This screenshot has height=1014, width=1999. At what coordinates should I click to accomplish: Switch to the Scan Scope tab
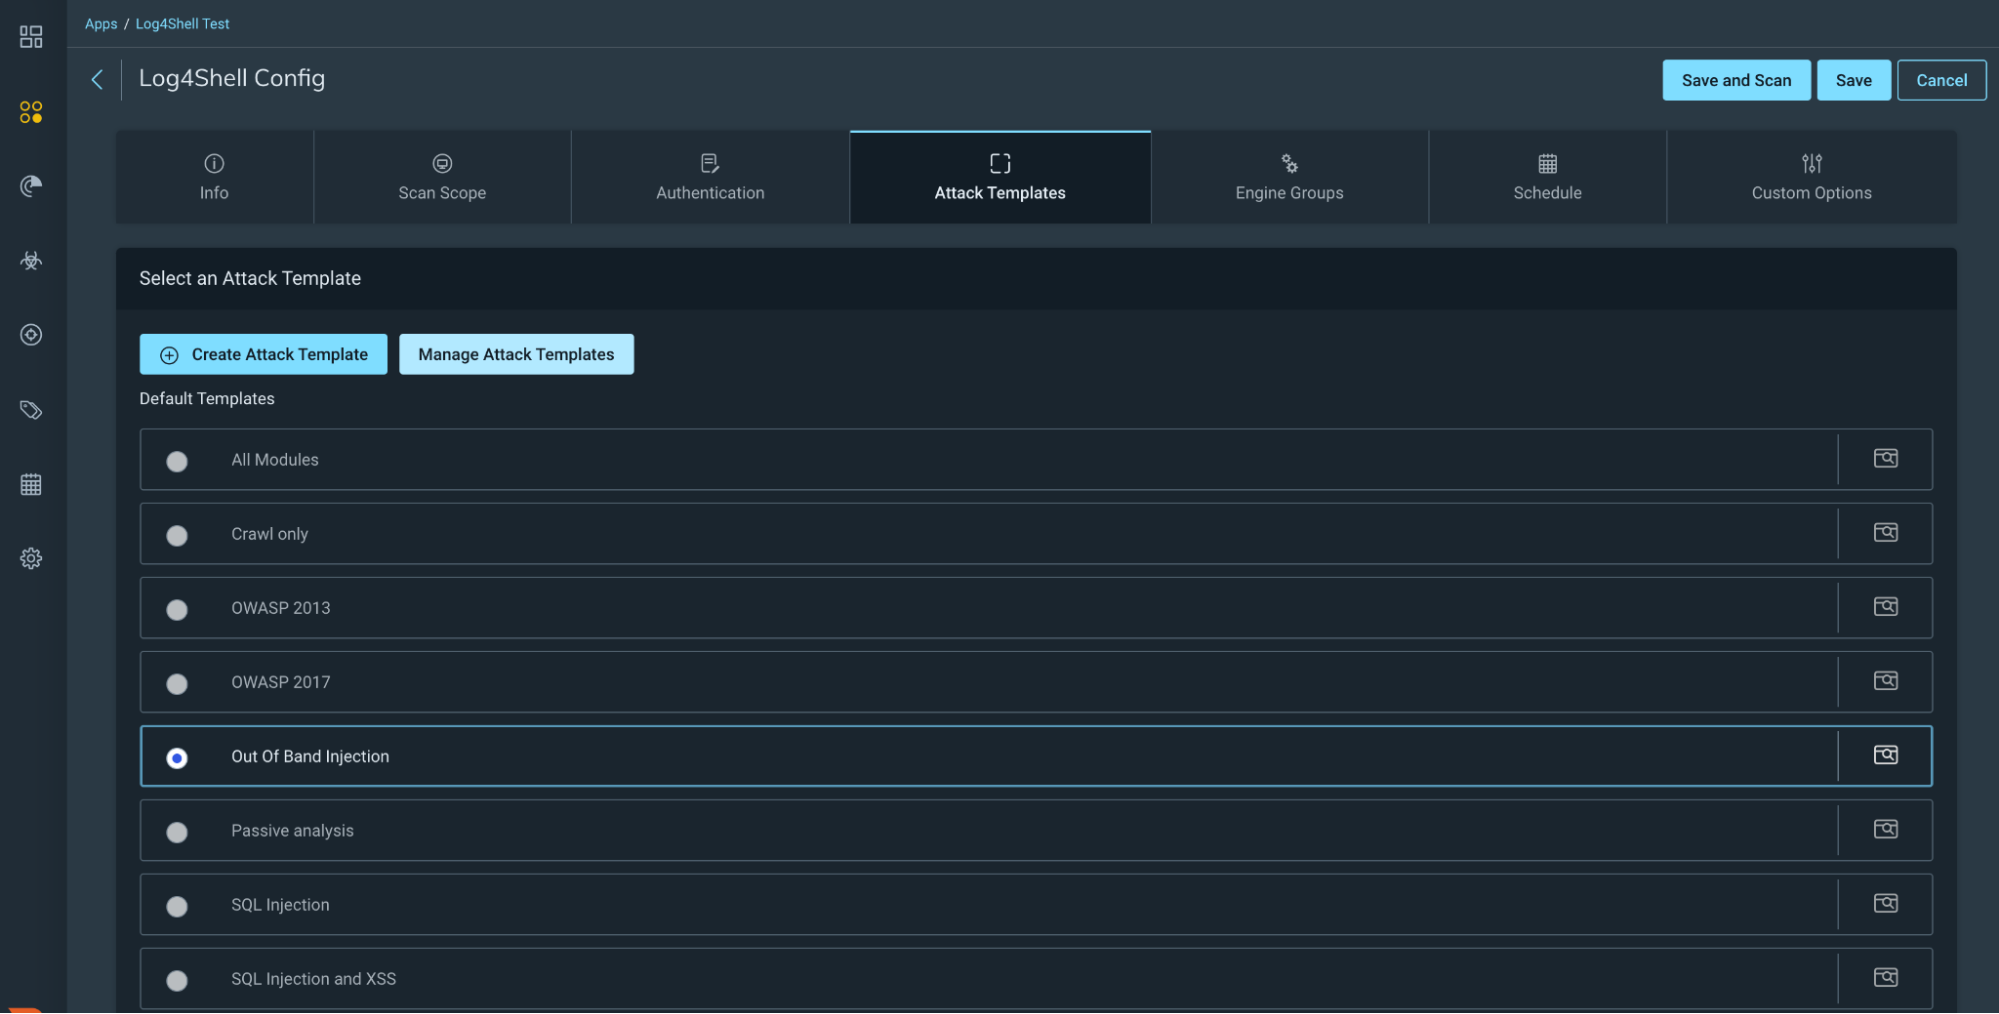(x=442, y=177)
